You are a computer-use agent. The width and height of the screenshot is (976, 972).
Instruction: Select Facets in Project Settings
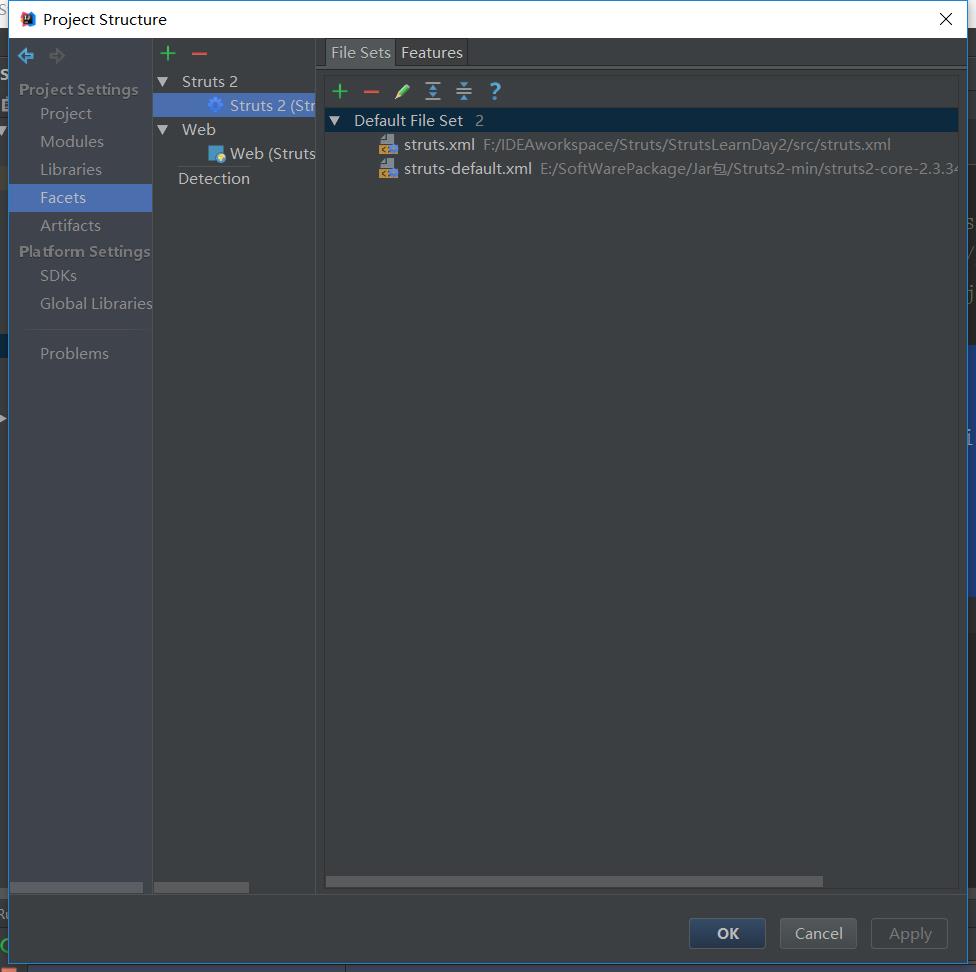[80, 198]
